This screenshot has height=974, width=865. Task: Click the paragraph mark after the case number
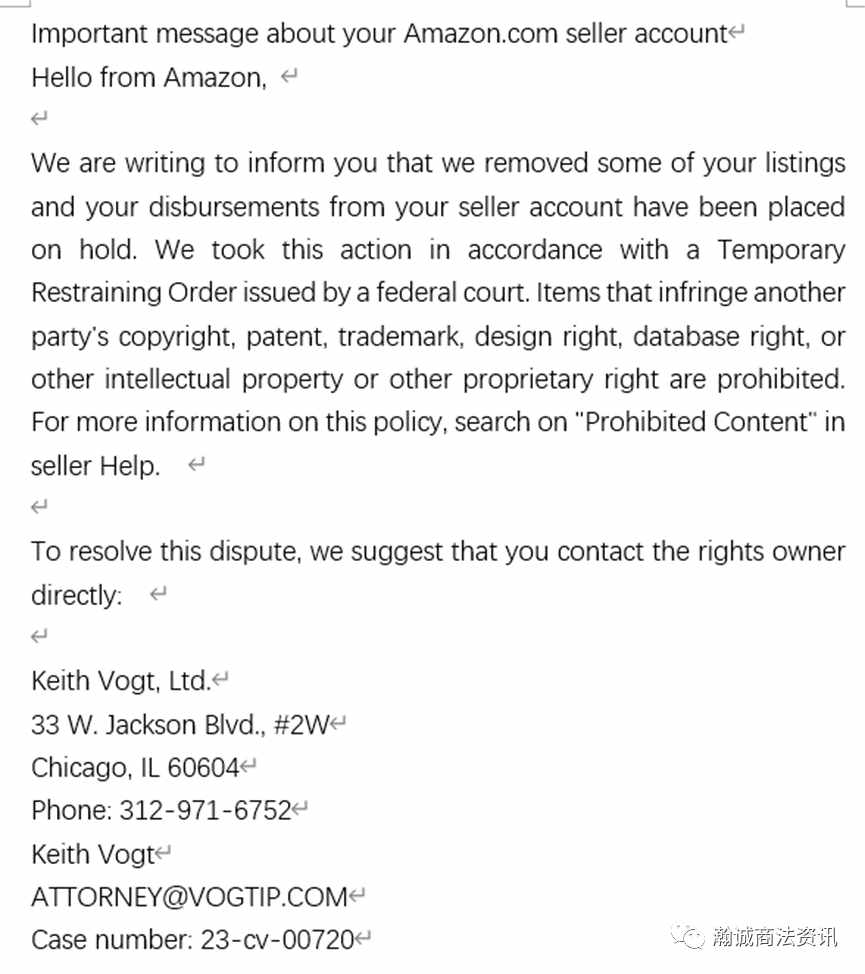[363, 937]
